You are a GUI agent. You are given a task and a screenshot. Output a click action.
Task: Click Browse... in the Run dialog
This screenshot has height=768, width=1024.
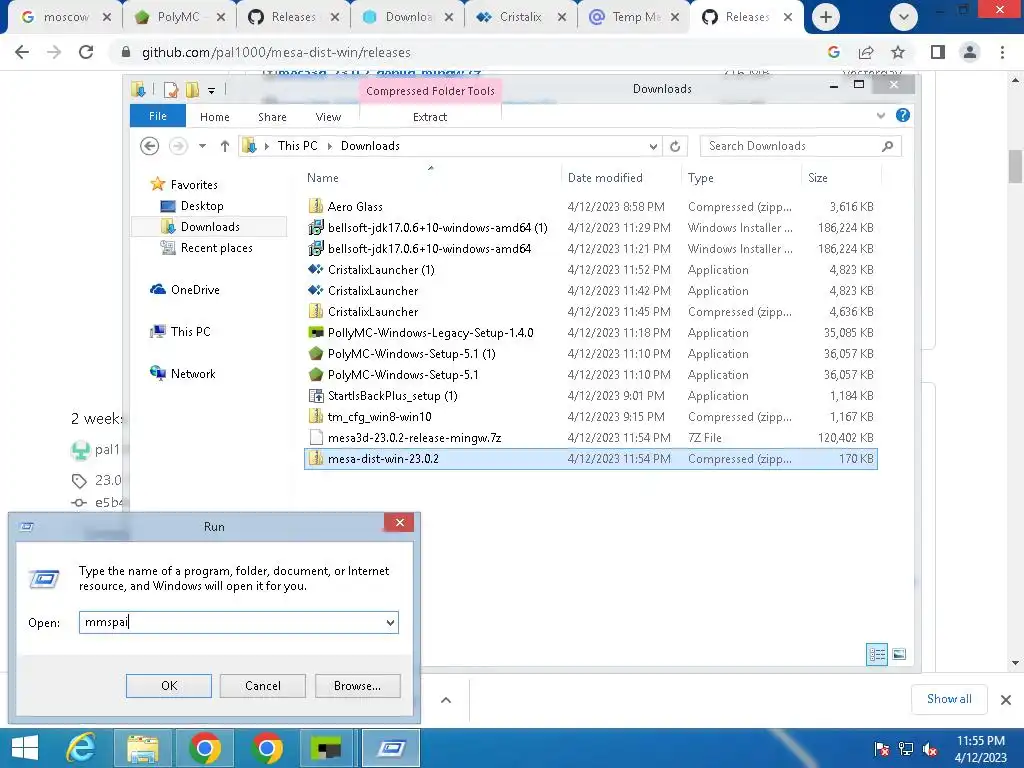[x=357, y=686]
